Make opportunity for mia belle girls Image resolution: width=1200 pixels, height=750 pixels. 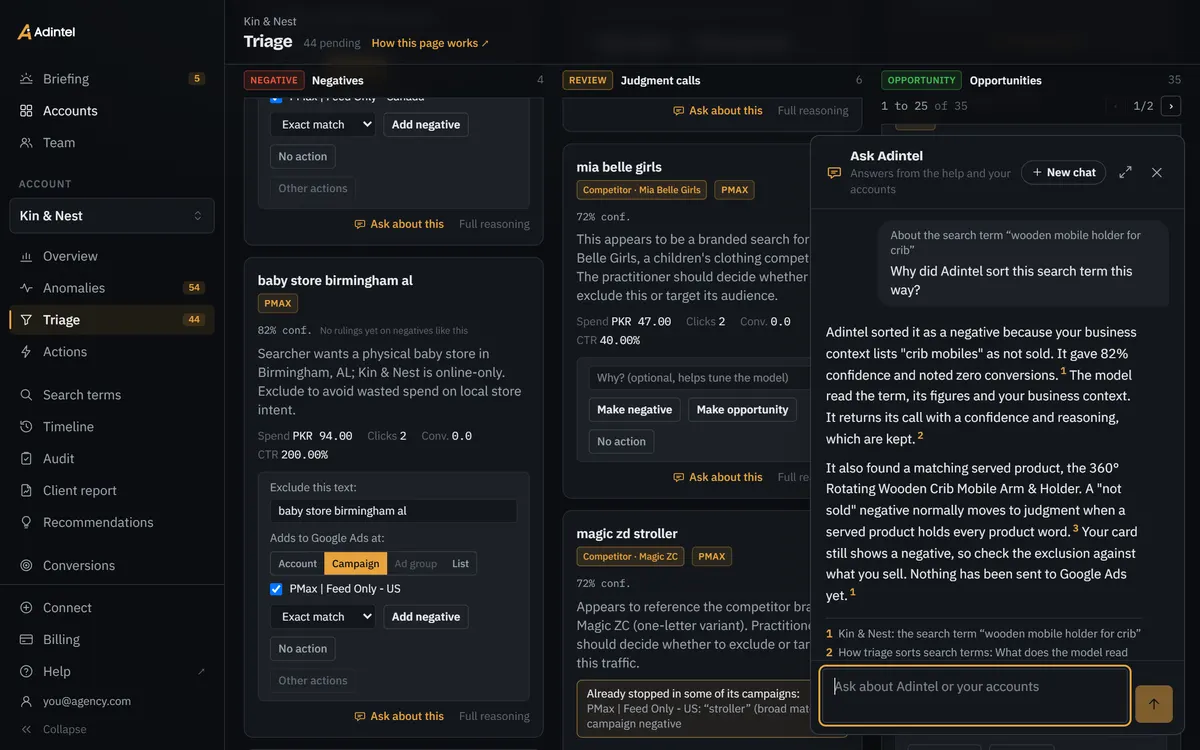pos(743,410)
